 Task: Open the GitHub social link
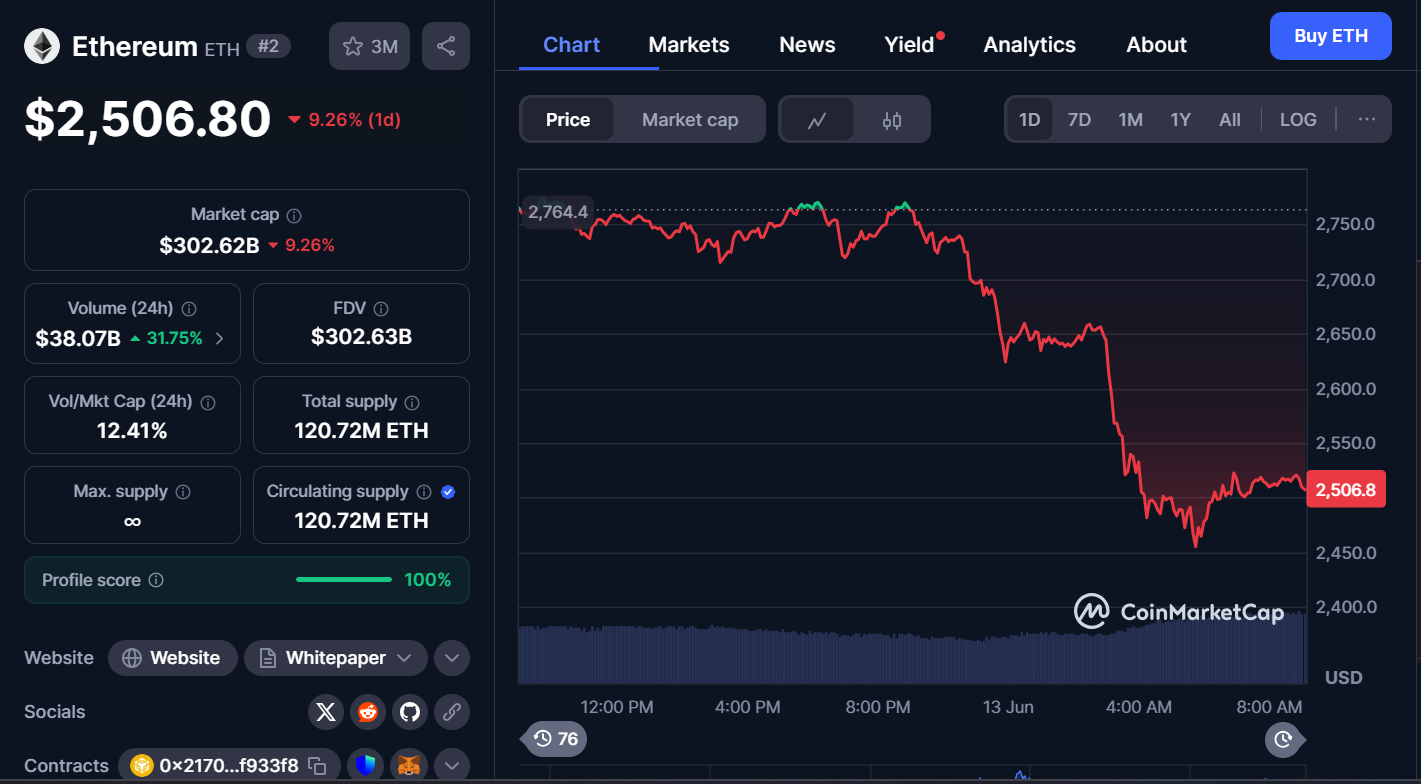point(409,712)
